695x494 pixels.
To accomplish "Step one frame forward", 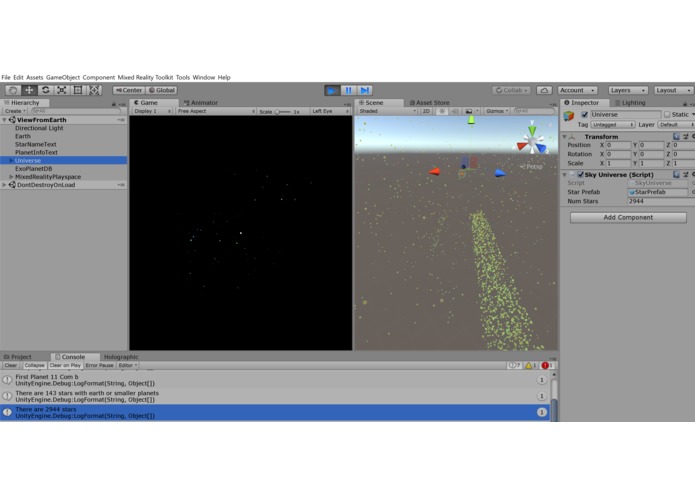I will tap(365, 90).
